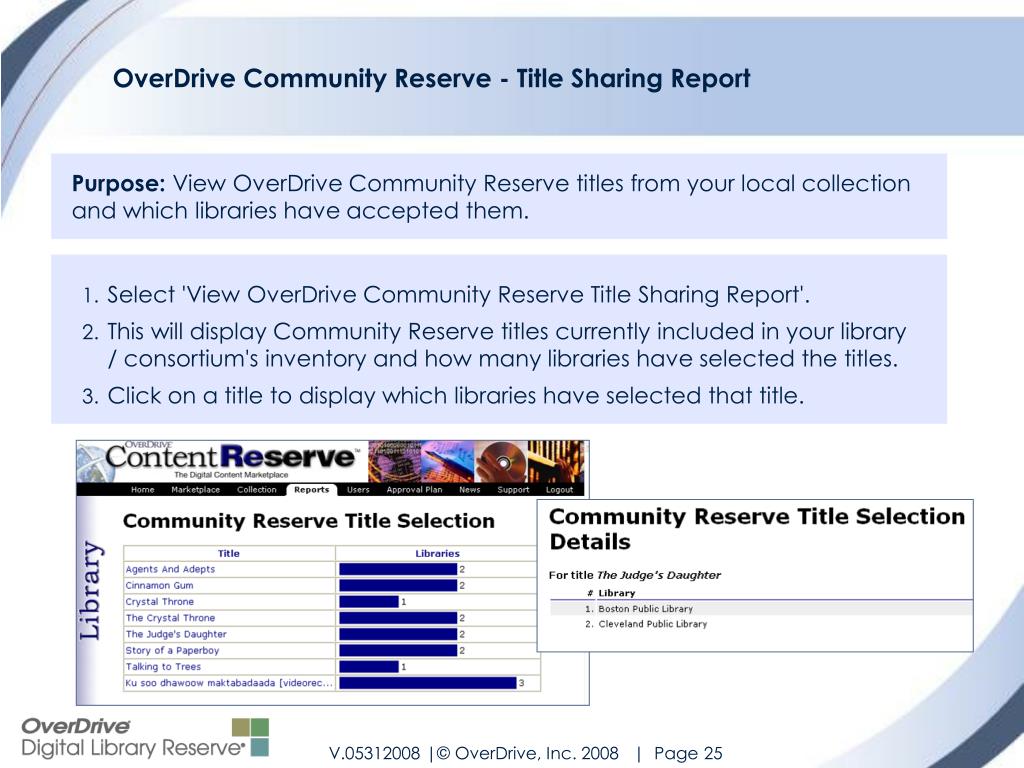Image resolution: width=1024 pixels, height=768 pixels.
Task: Click the Page 25 footer text
Action: (x=688, y=754)
